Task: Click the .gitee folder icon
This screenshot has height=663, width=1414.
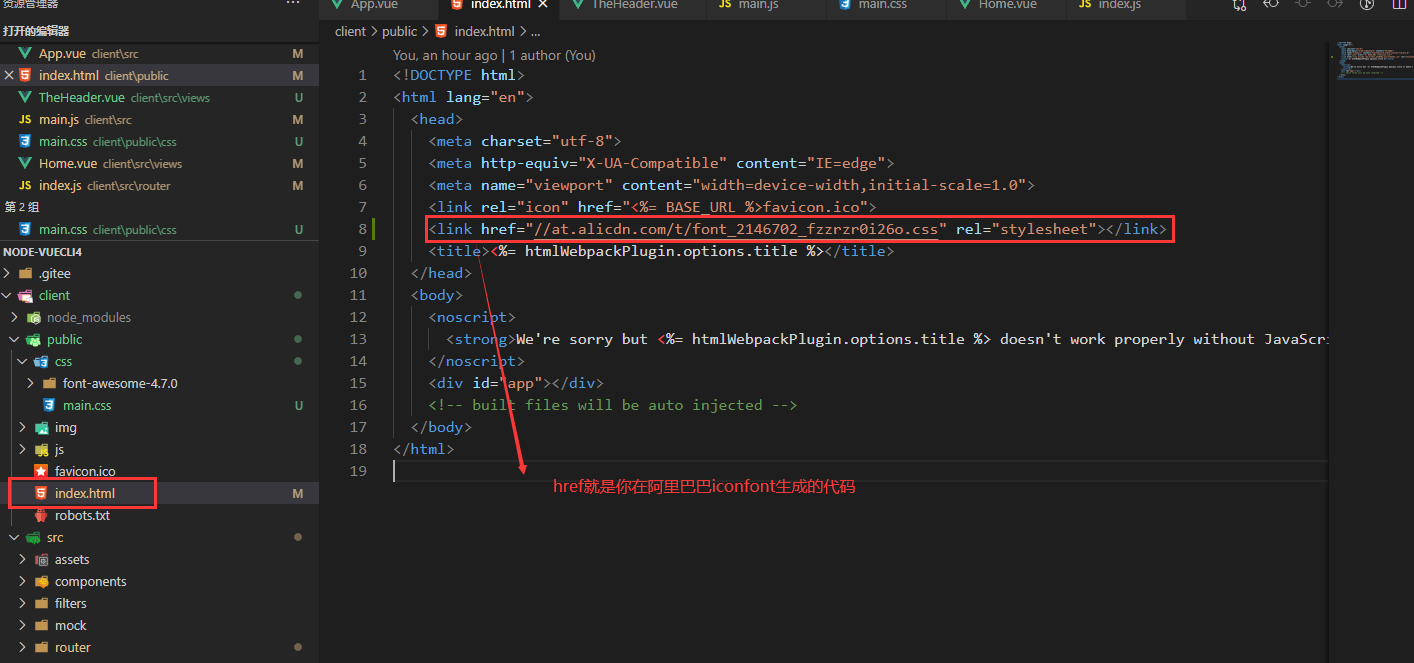Action: [x=26, y=273]
